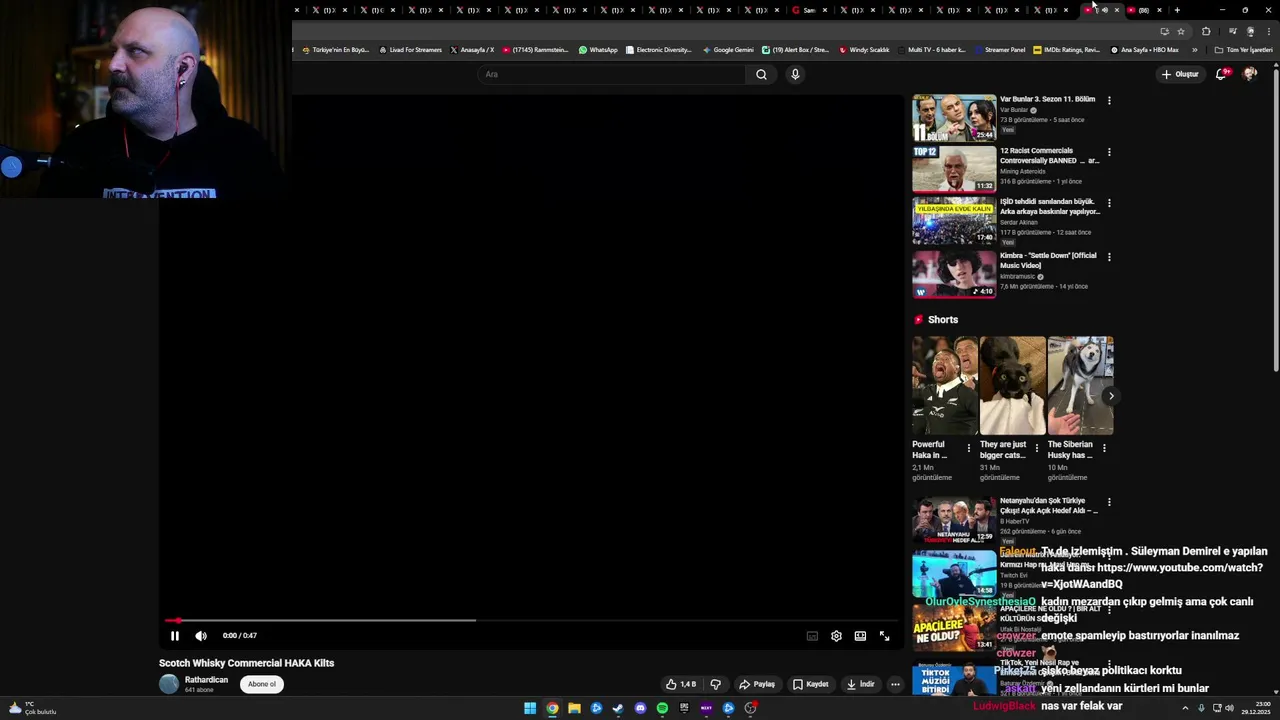Focus the YouTube search field Ara
The image size is (1280, 720).
pyautogui.click(x=612, y=74)
